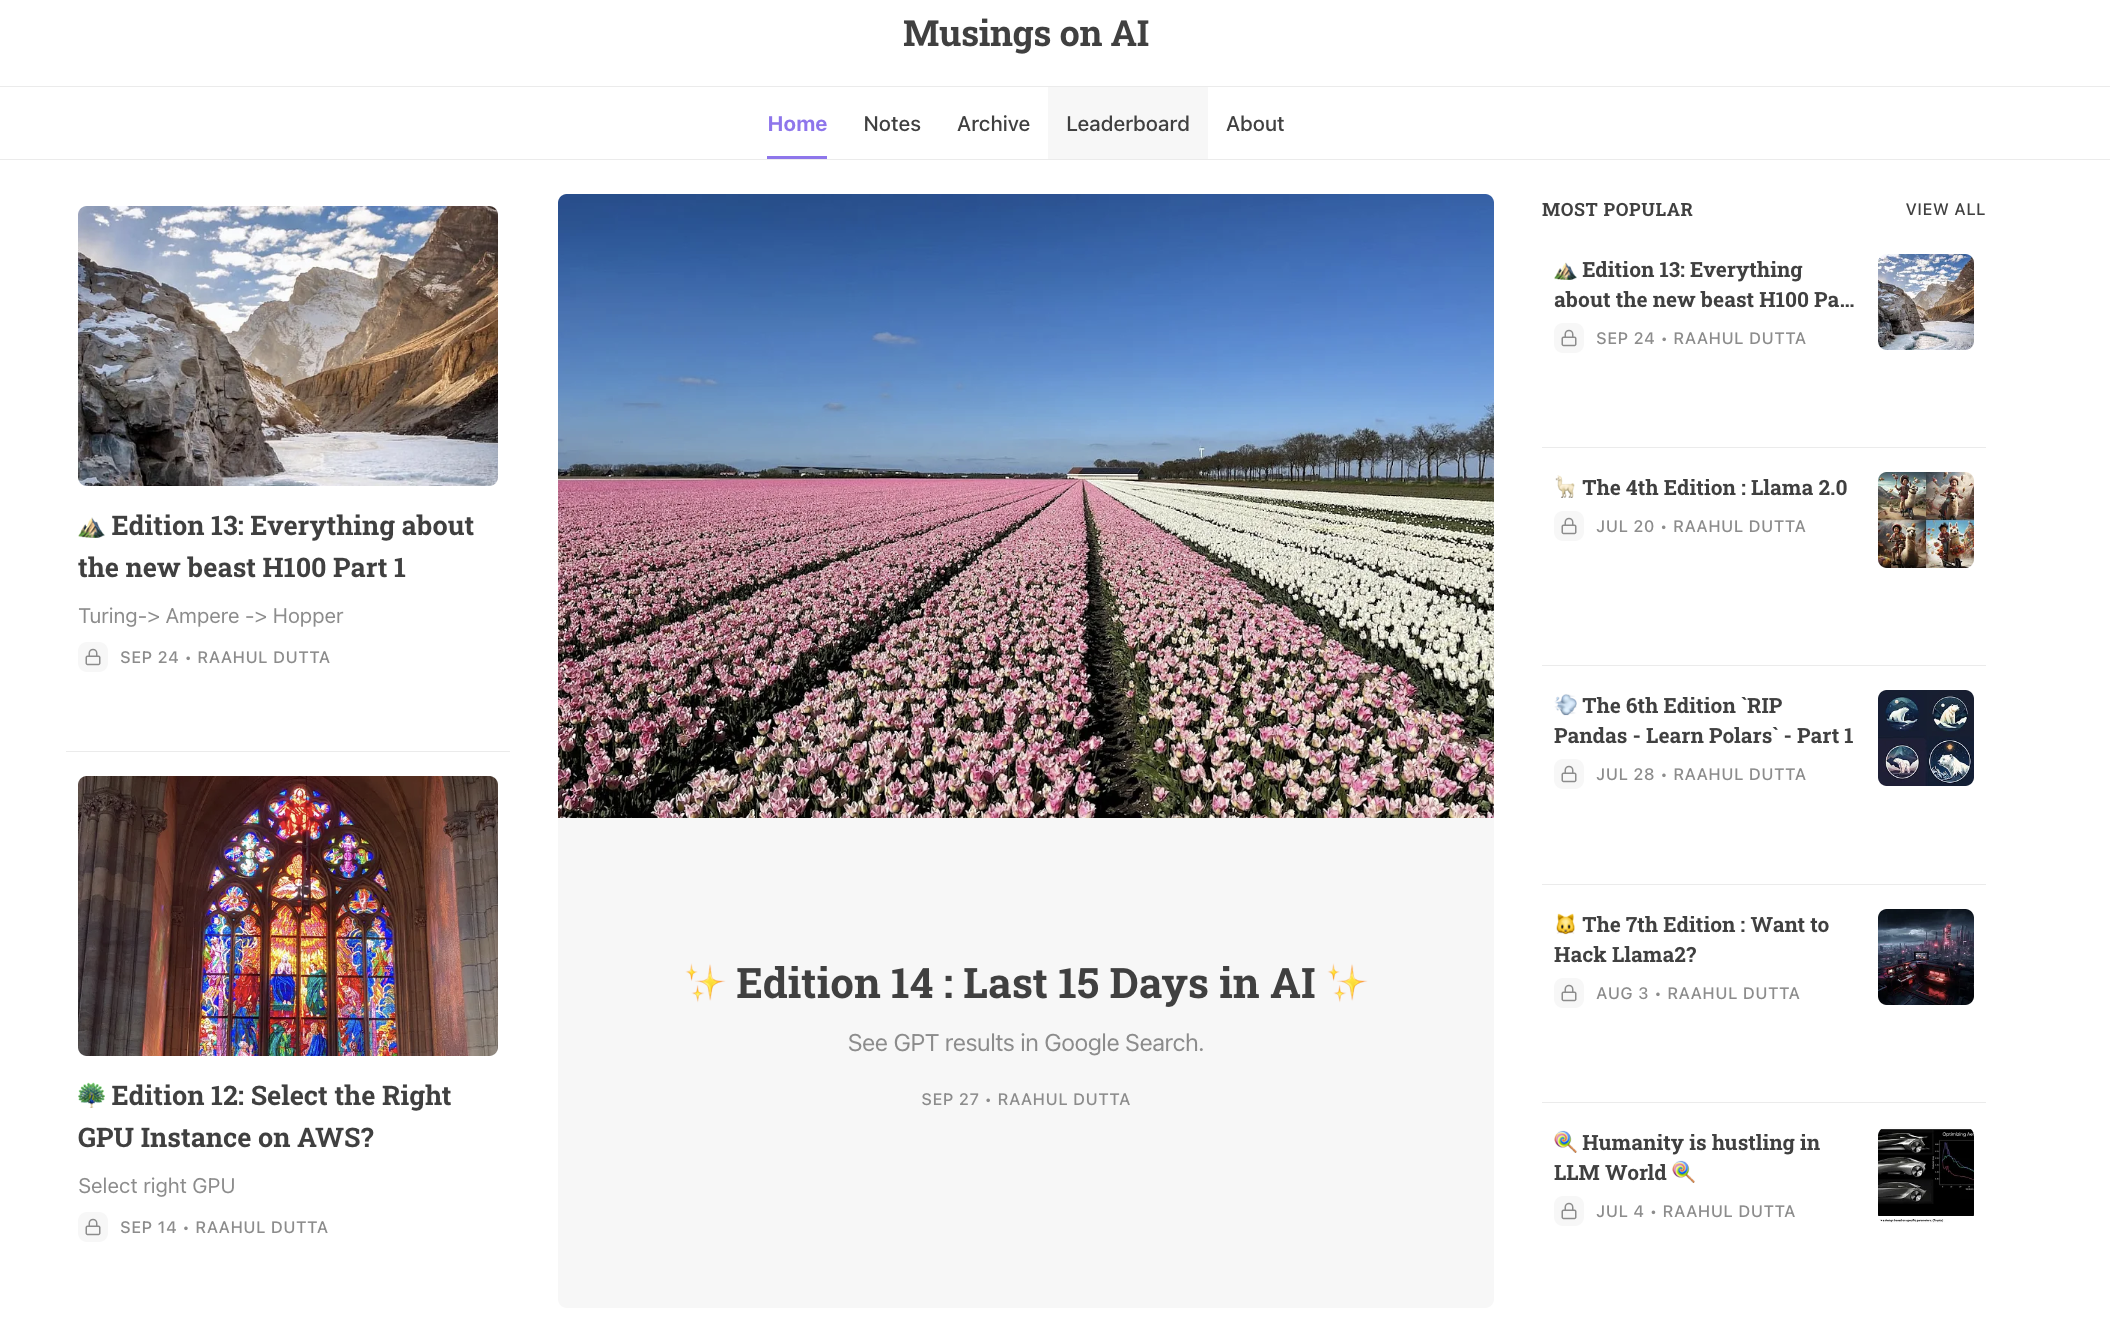The image size is (2110, 1344).
Task: Open Edition 14 Last 15 Days headline
Action: click(x=1025, y=983)
